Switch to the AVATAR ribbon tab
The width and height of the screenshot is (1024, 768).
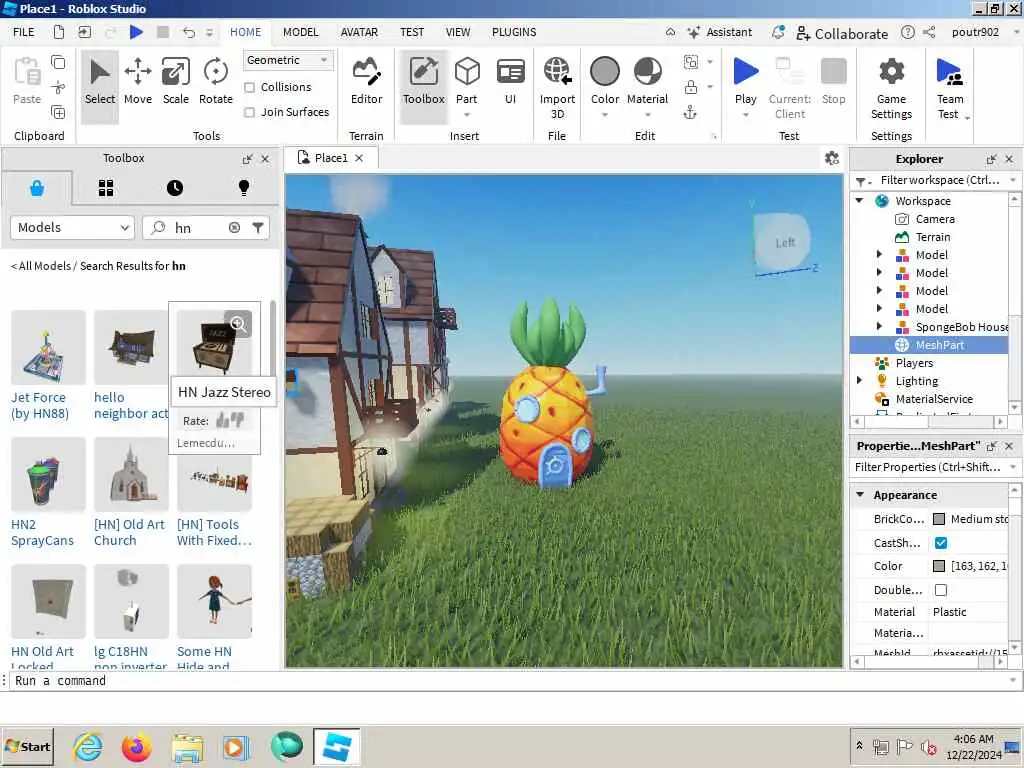[359, 32]
